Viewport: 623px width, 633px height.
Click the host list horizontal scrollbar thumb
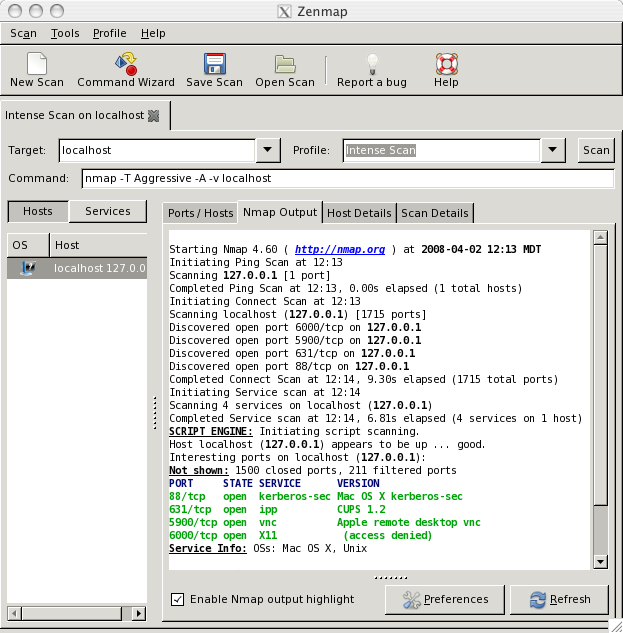coord(72,614)
